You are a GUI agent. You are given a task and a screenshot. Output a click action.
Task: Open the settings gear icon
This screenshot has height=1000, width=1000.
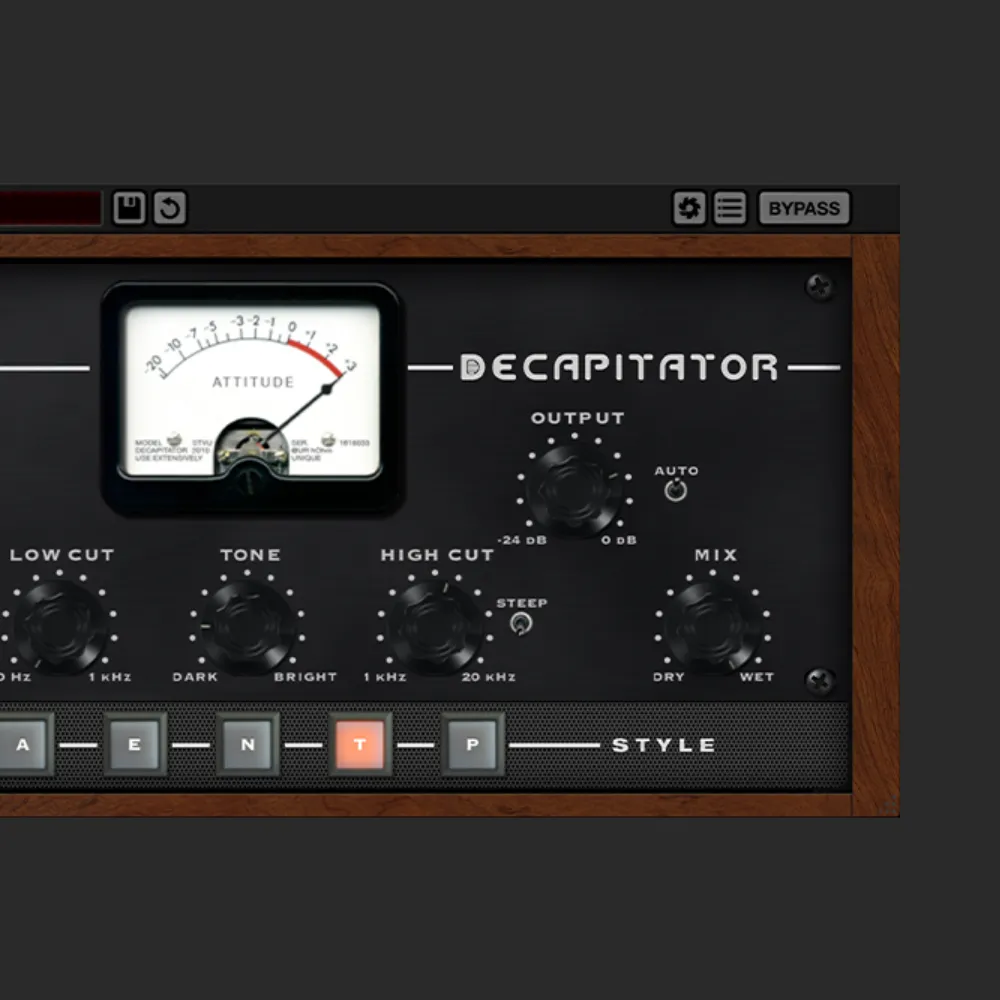pyautogui.click(x=688, y=209)
